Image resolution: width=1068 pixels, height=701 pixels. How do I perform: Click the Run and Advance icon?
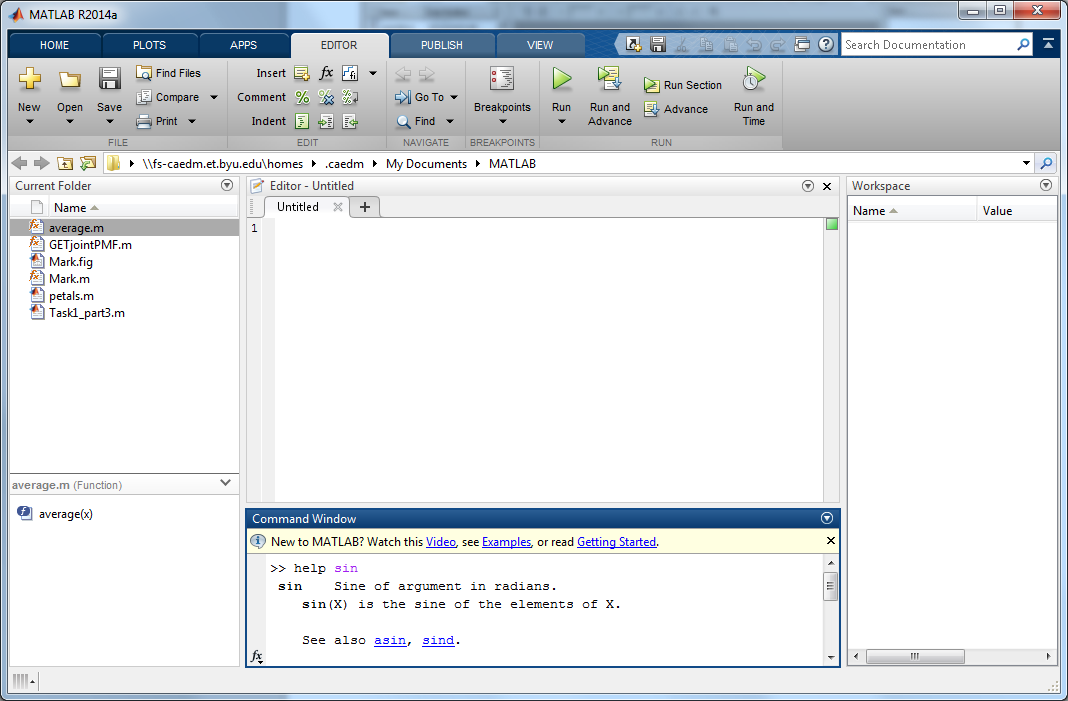[609, 79]
